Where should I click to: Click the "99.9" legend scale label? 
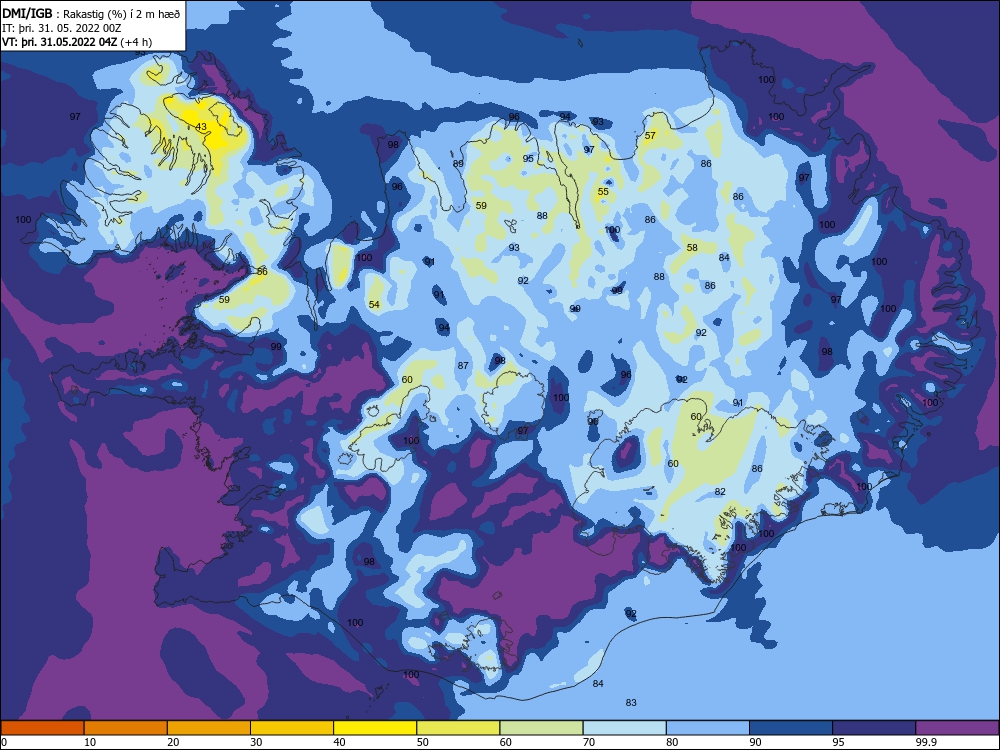pos(925,742)
